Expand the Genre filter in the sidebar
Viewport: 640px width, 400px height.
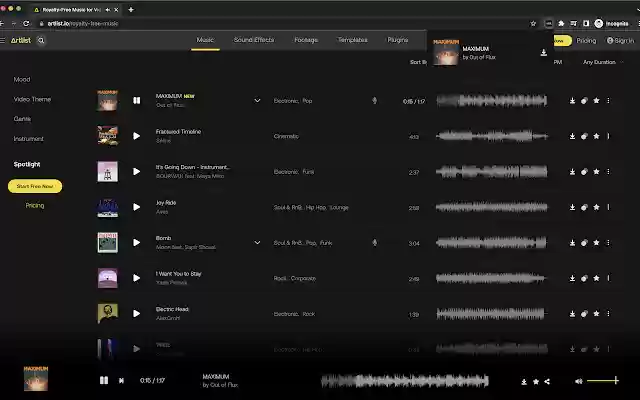click(x=22, y=119)
